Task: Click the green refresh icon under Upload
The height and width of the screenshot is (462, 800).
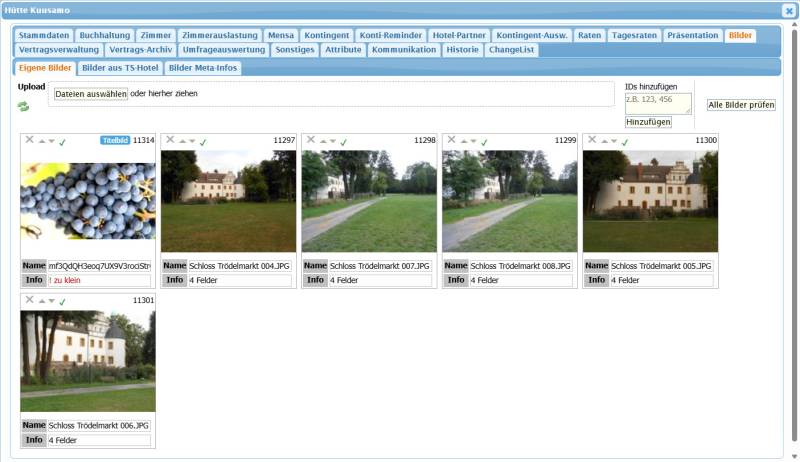Action: coord(23,106)
